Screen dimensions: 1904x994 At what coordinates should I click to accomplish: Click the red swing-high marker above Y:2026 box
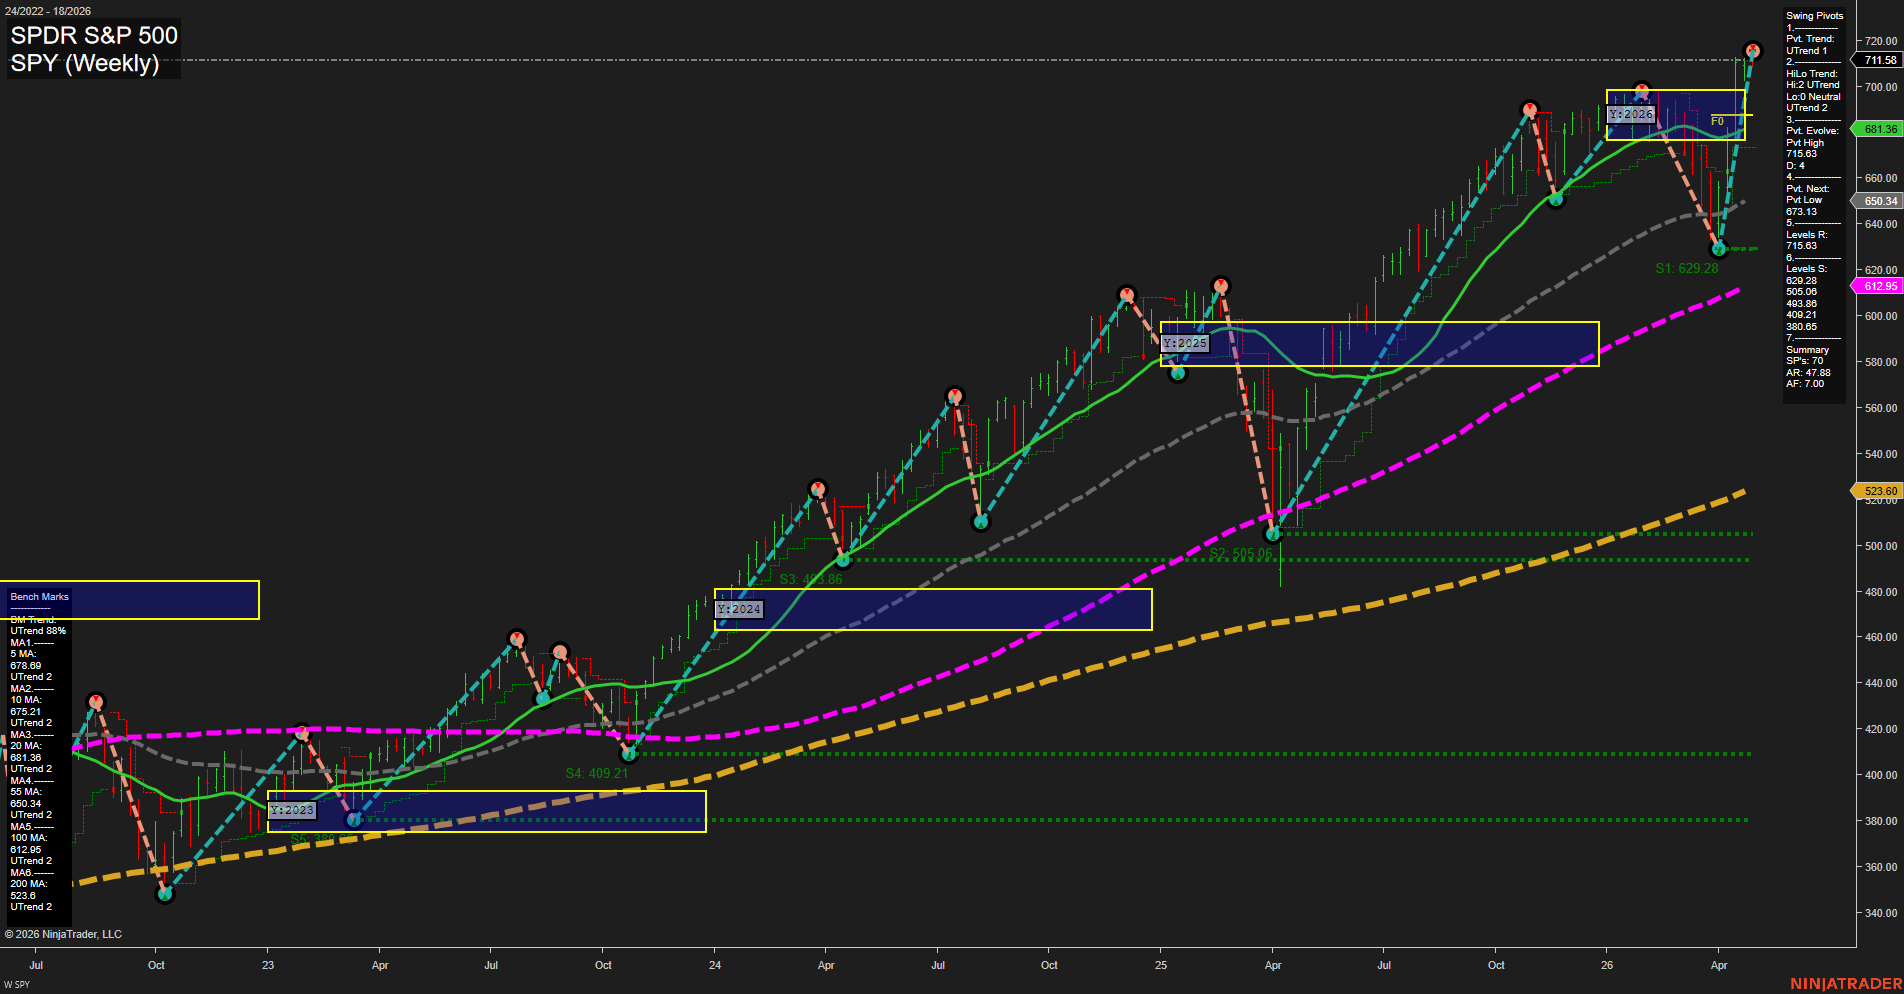coord(1641,89)
